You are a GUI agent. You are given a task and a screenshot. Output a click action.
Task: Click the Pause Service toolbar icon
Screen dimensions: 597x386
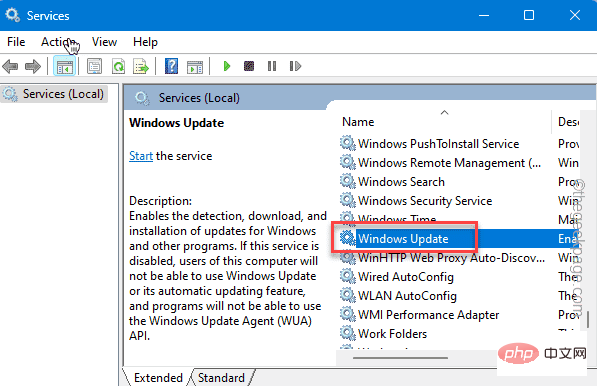click(272, 66)
